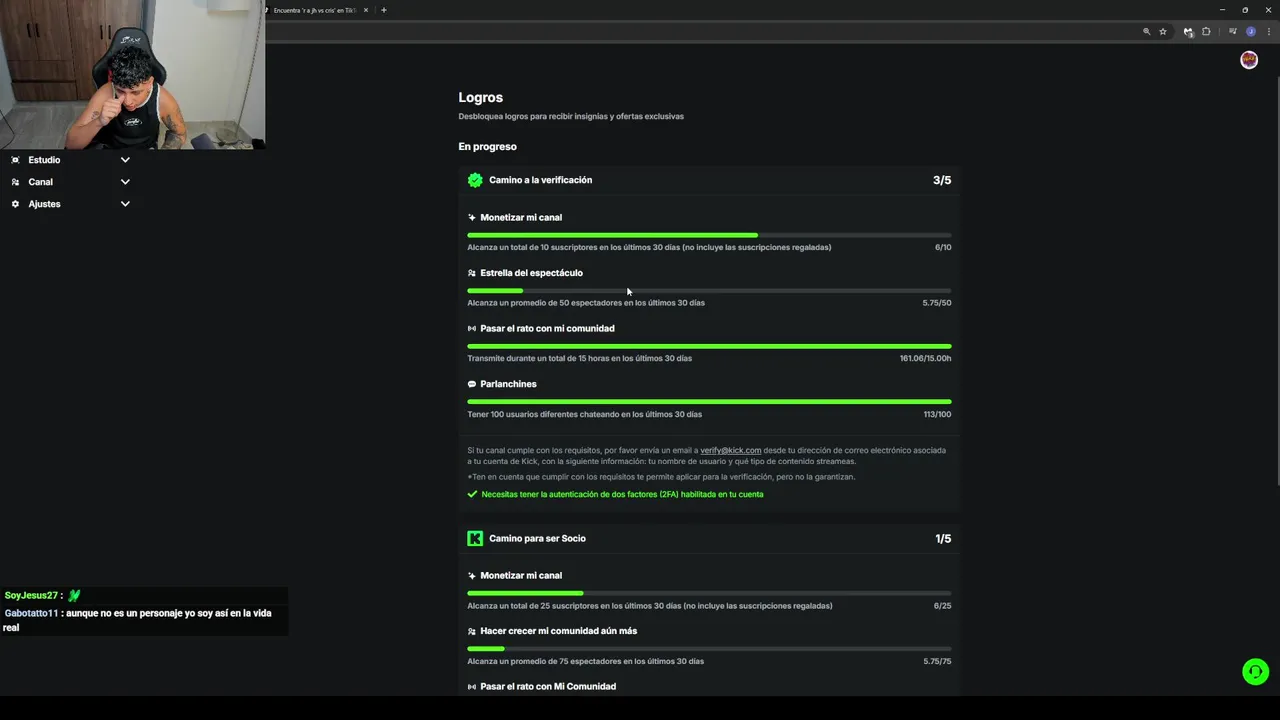
Task: Expand the Canal sidebar menu
Action: coord(125,182)
